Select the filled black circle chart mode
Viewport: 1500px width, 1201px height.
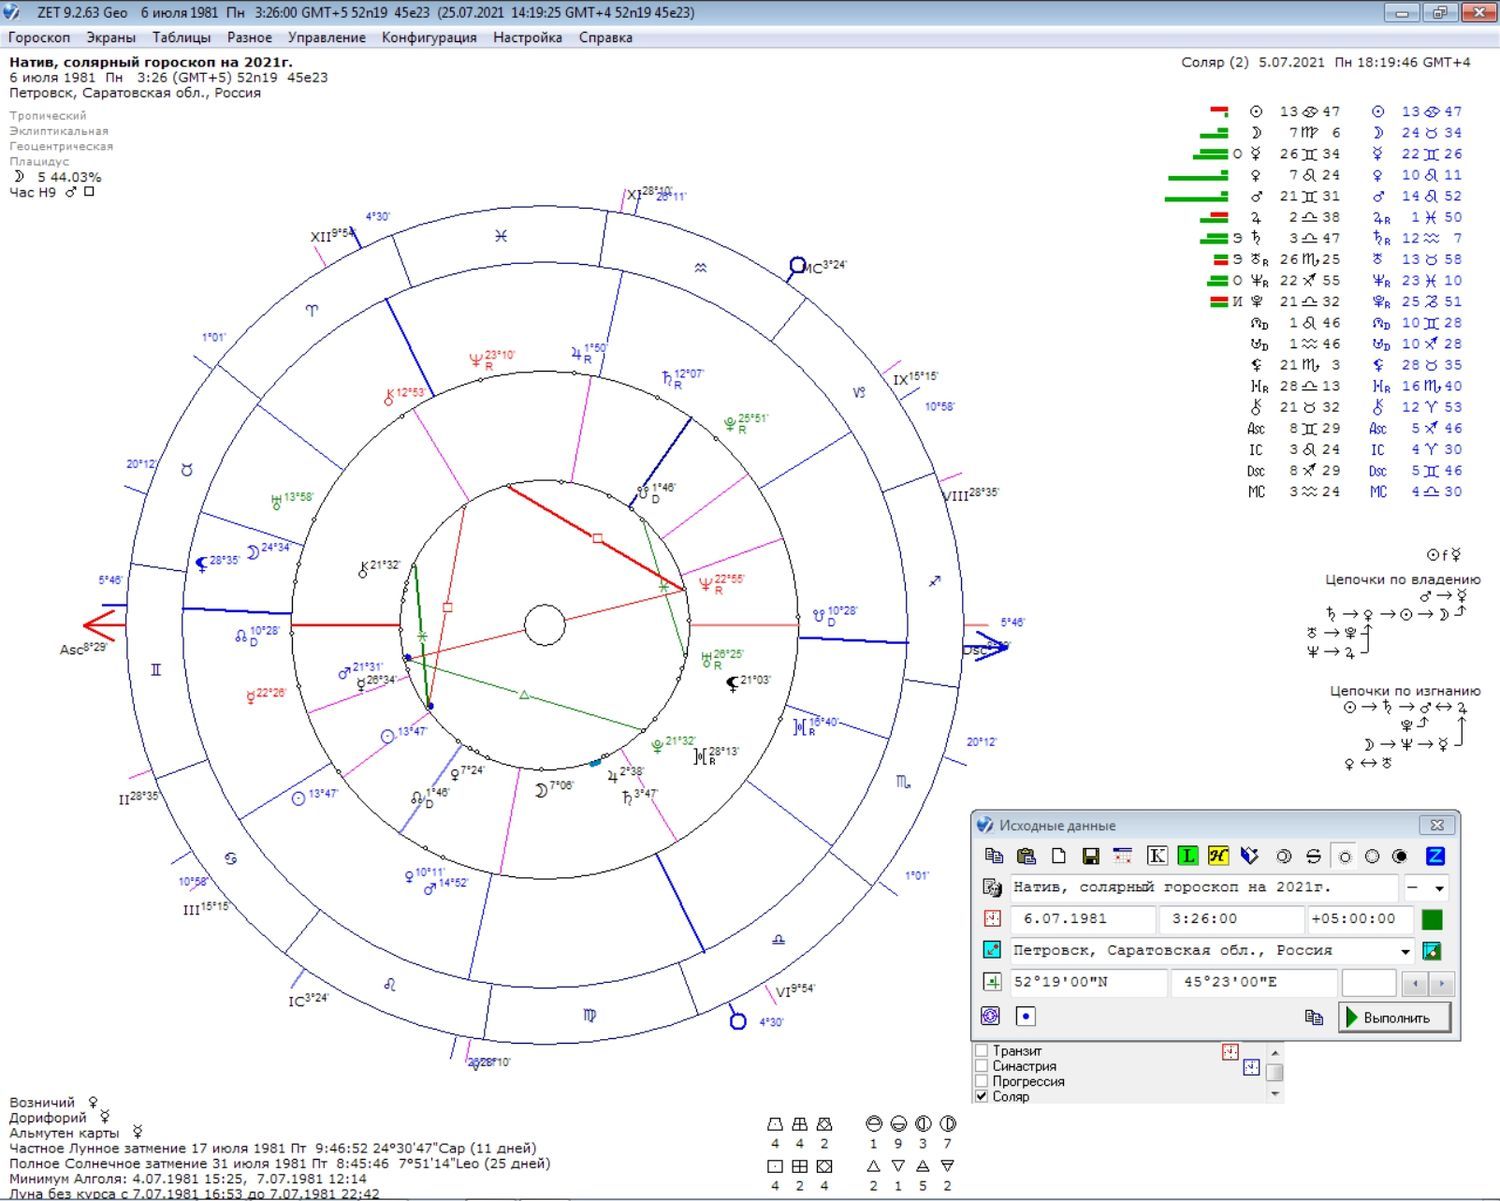coord(1400,857)
